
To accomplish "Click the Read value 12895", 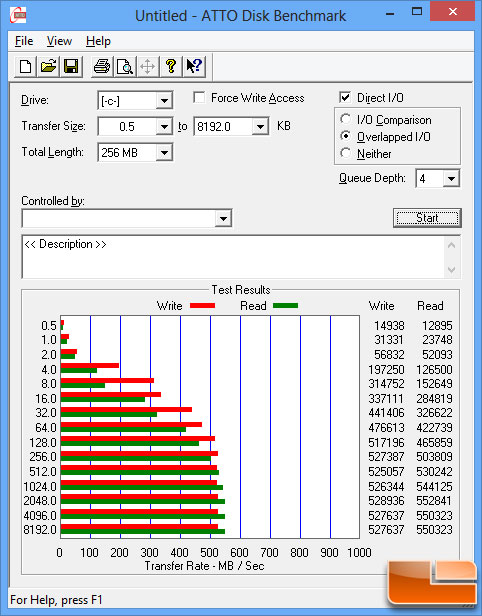I will pyautogui.click(x=437, y=325).
